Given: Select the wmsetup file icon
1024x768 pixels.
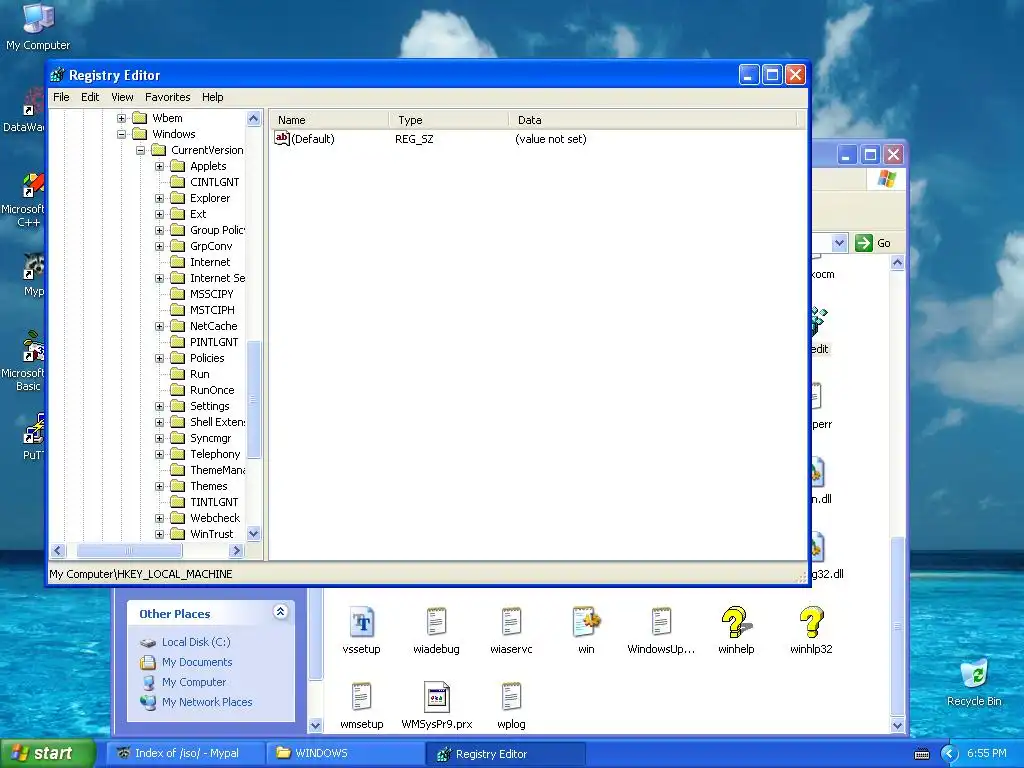Looking at the screenshot, I should click(361, 697).
